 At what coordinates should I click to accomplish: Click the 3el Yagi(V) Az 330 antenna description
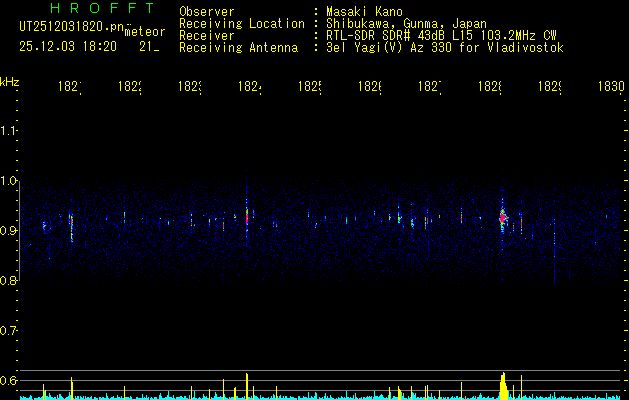pyautogui.click(x=445, y=48)
